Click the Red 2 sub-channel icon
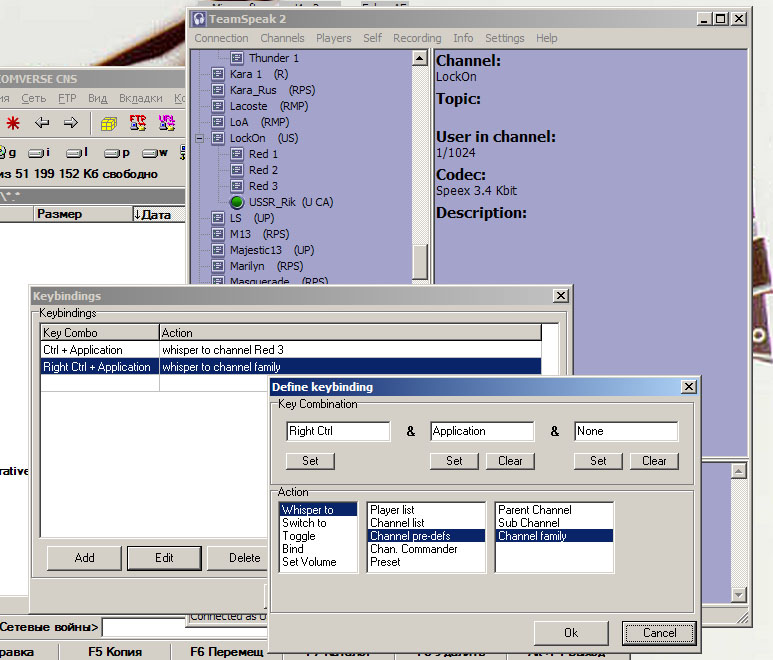The image size is (773, 660). coord(237,170)
